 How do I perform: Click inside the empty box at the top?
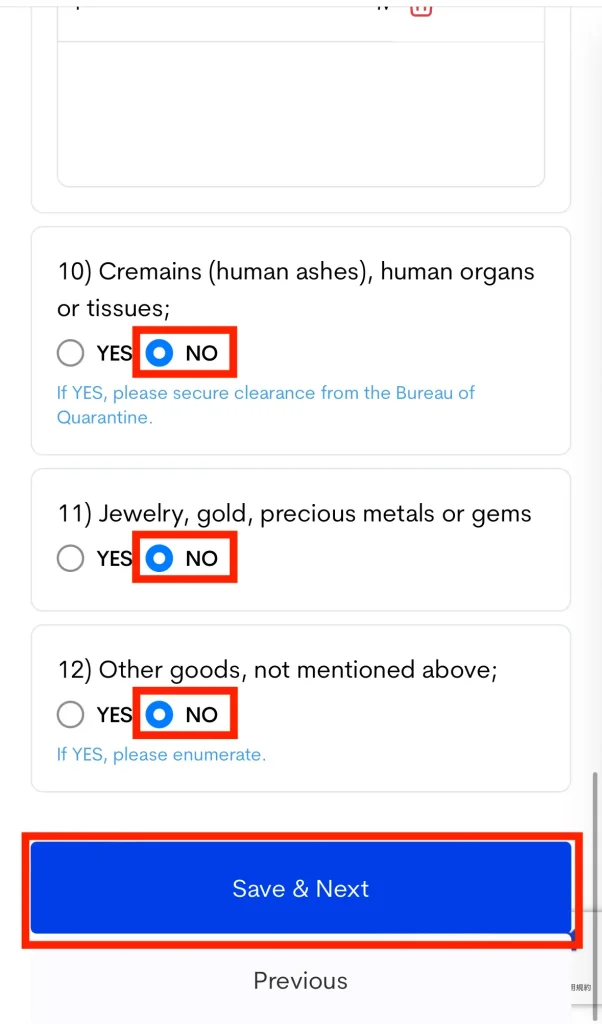pyautogui.click(x=300, y=115)
